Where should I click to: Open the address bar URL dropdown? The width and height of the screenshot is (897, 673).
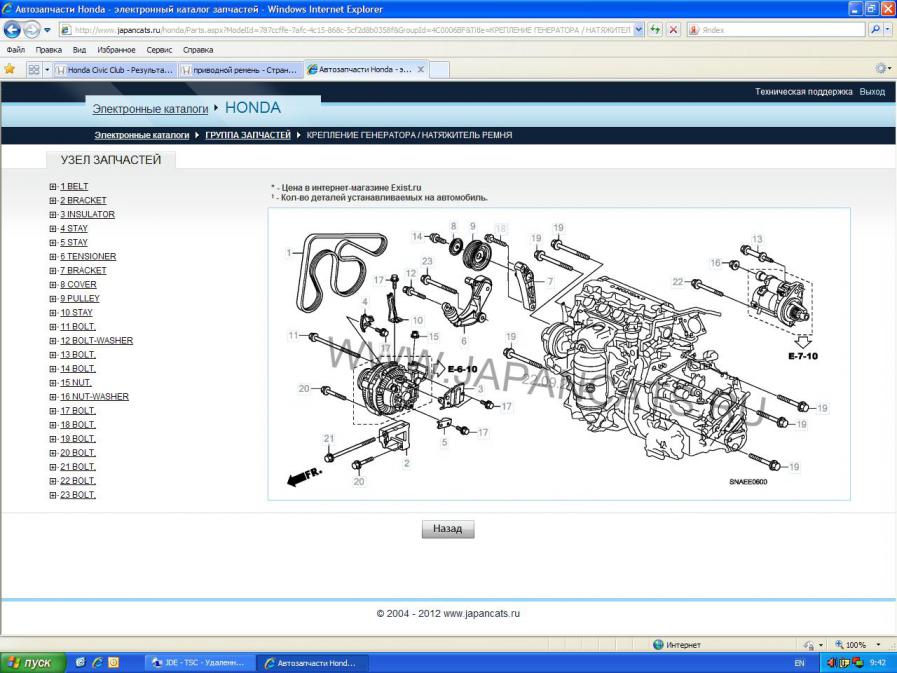coord(639,30)
